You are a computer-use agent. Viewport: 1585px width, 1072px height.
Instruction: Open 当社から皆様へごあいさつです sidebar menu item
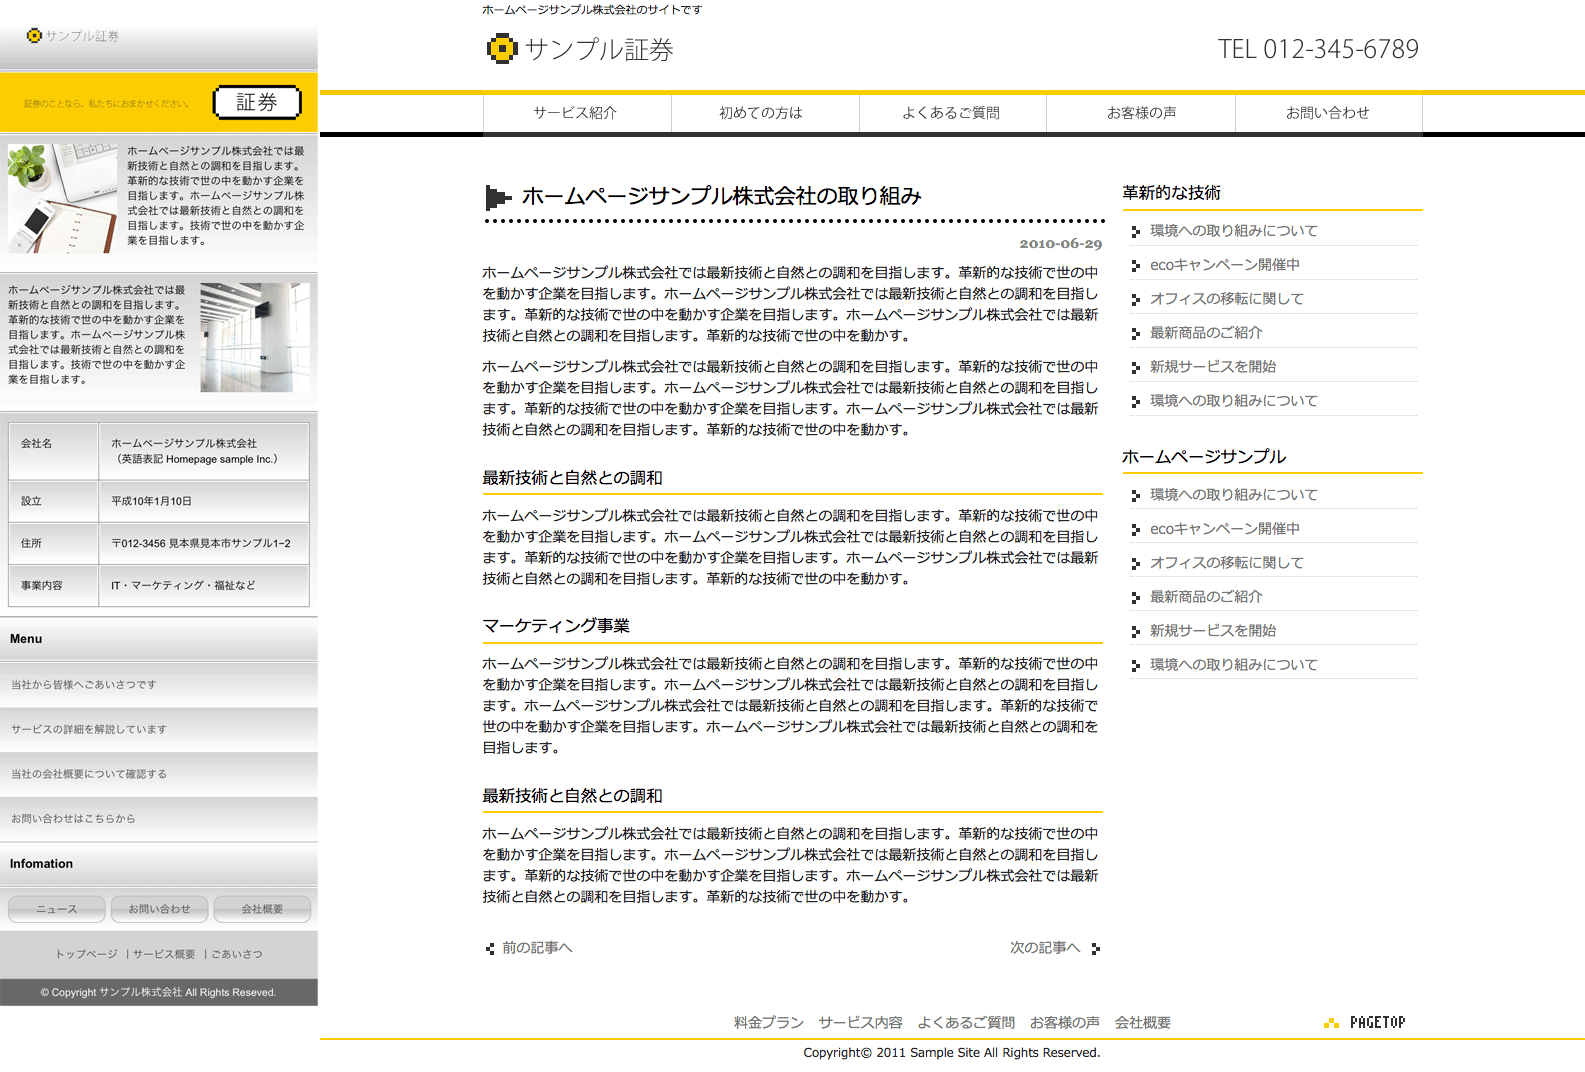pos(84,685)
